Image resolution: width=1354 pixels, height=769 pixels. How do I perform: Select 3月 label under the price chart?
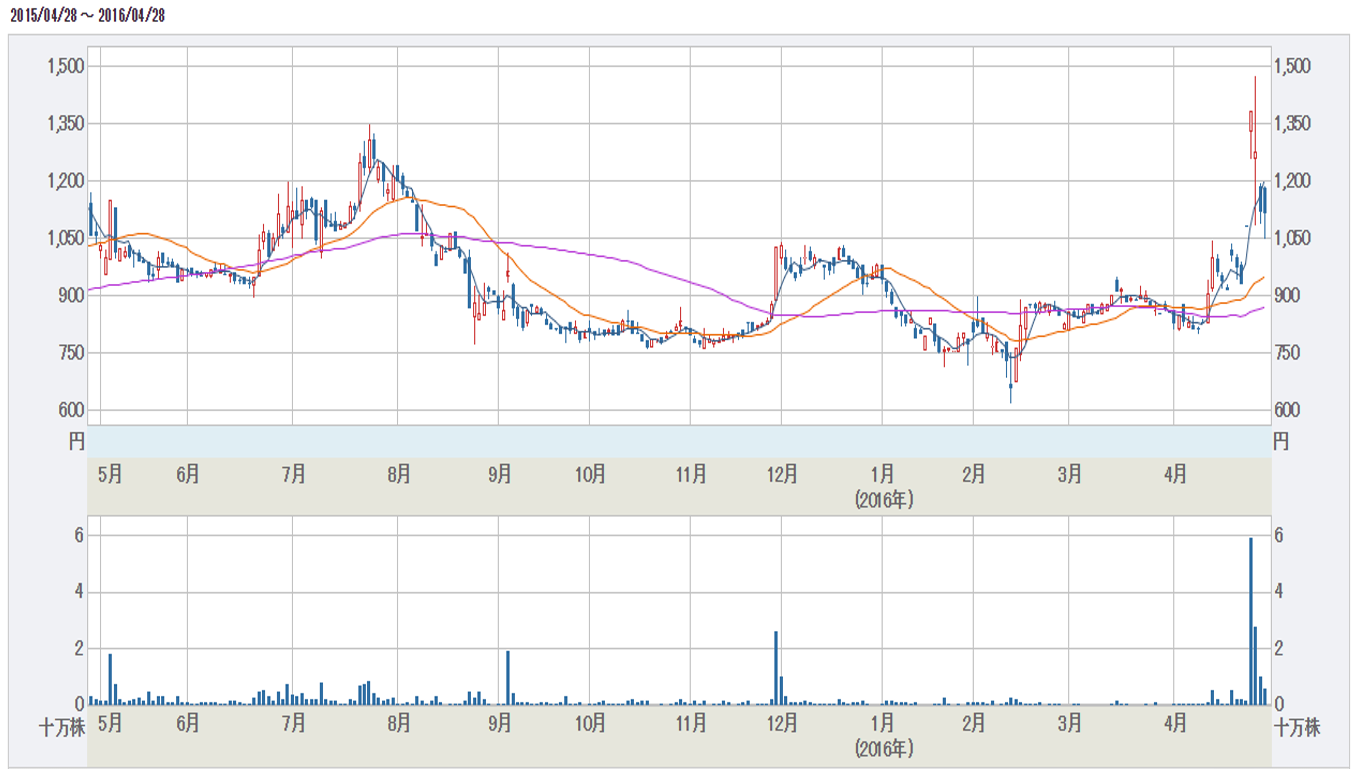click(1069, 474)
